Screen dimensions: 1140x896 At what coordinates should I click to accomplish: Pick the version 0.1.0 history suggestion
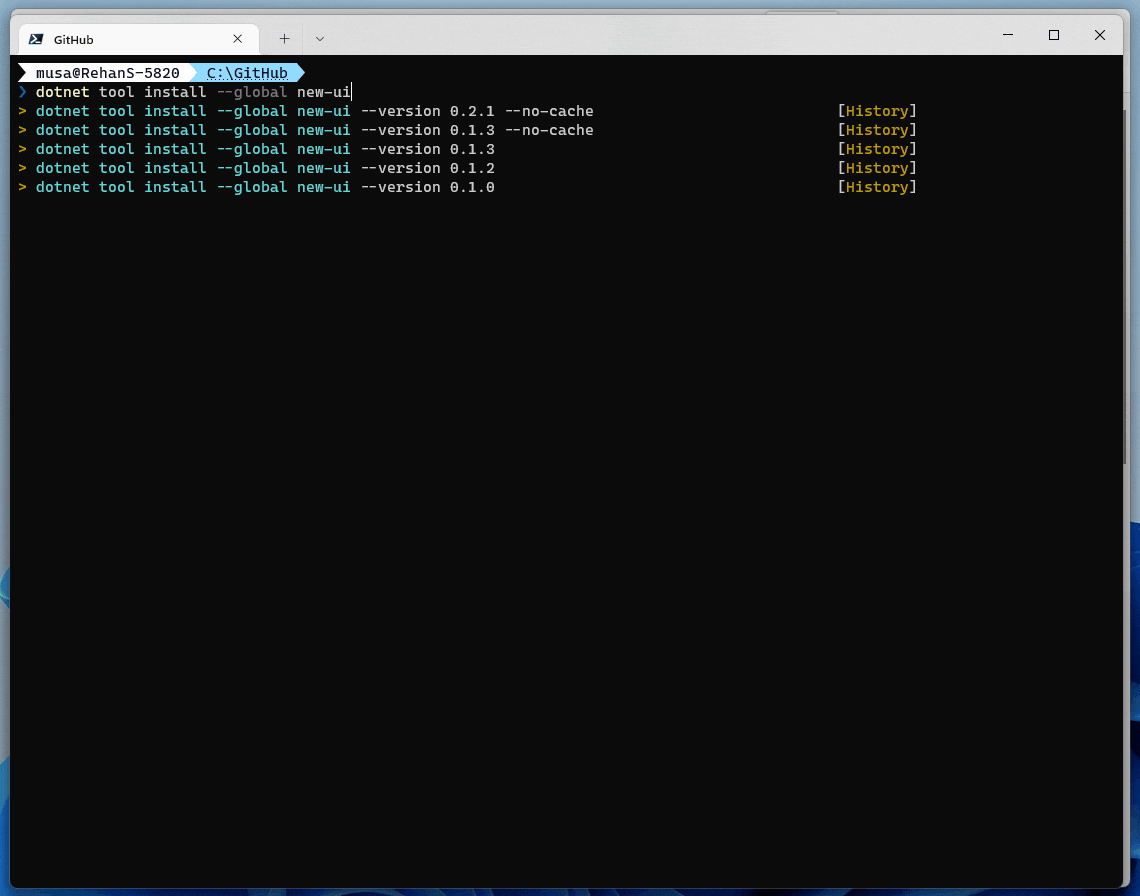(265, 187)
